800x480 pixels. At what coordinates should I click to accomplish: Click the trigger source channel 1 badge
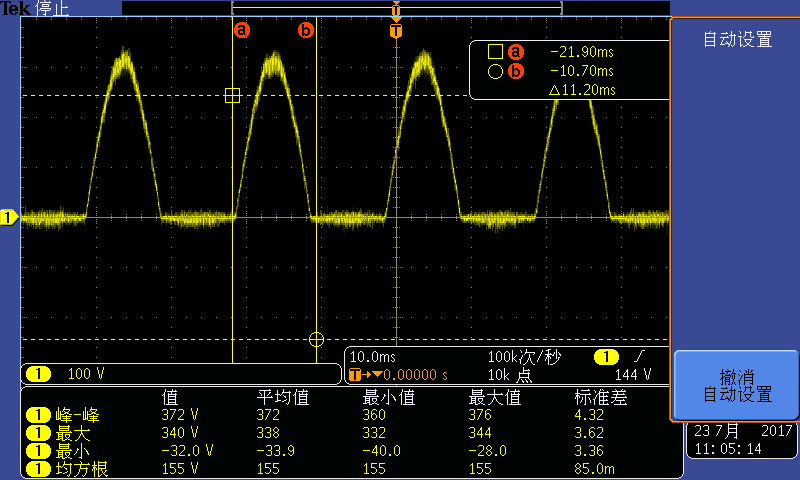pyautogui.click(x=606, y=357)
